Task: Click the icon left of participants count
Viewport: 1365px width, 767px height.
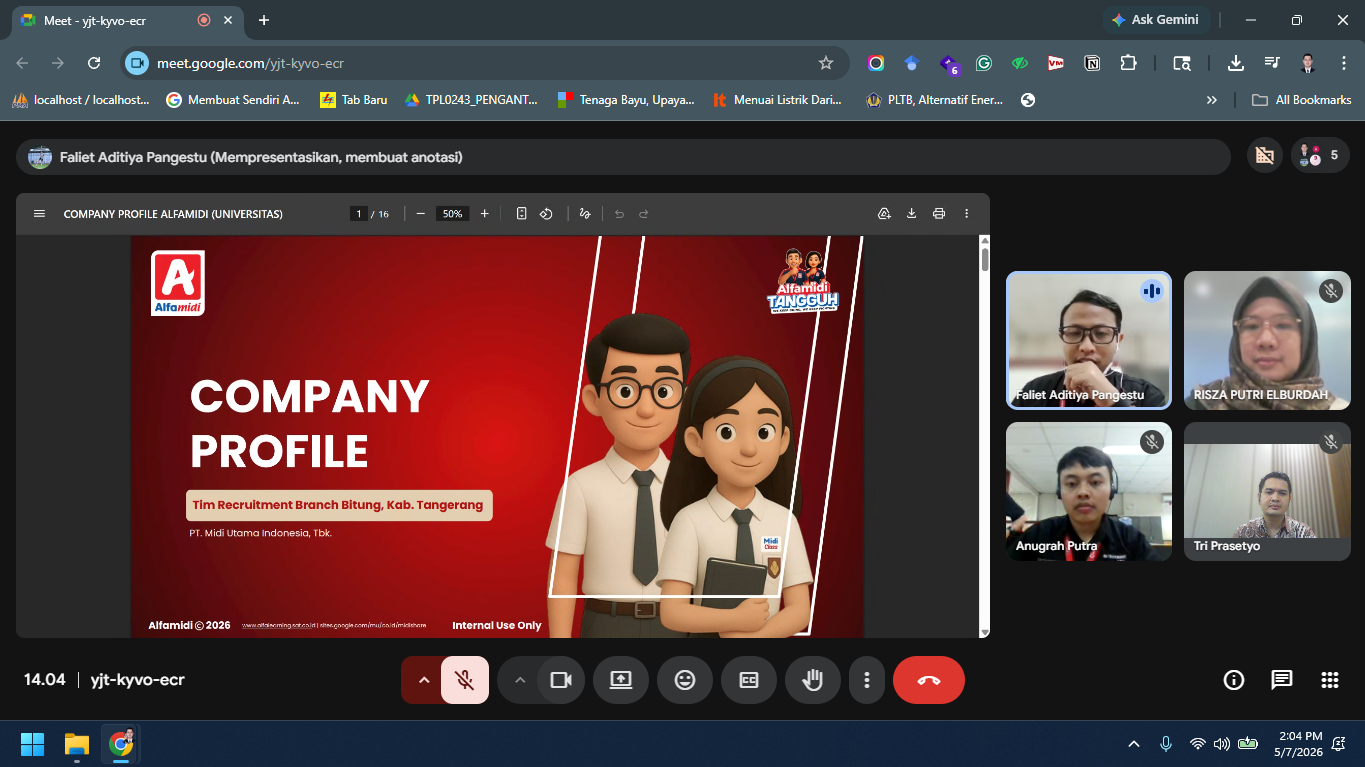Action: (x=1265, y=155)
